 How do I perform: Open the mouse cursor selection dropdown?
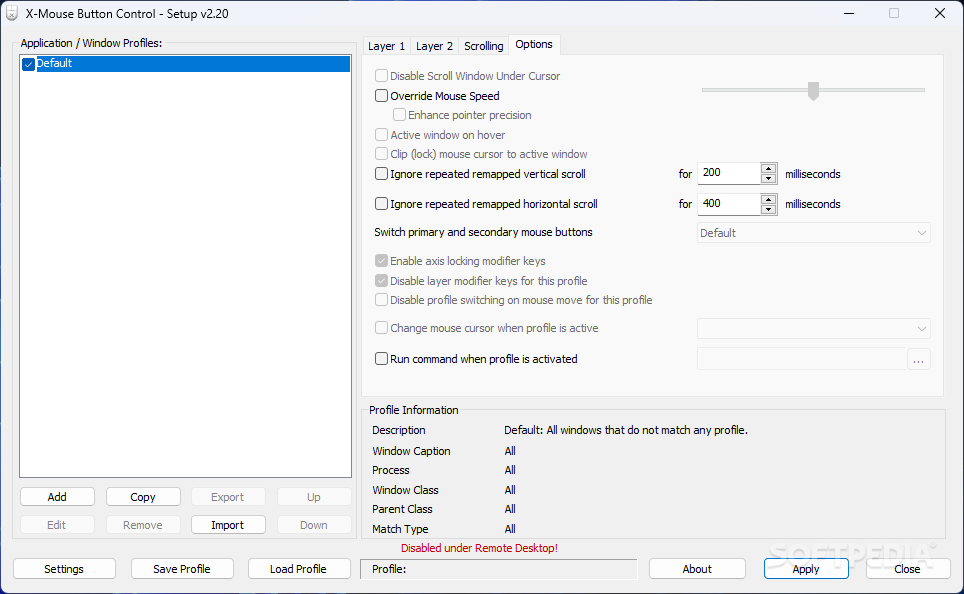click(x=813, y=328)
